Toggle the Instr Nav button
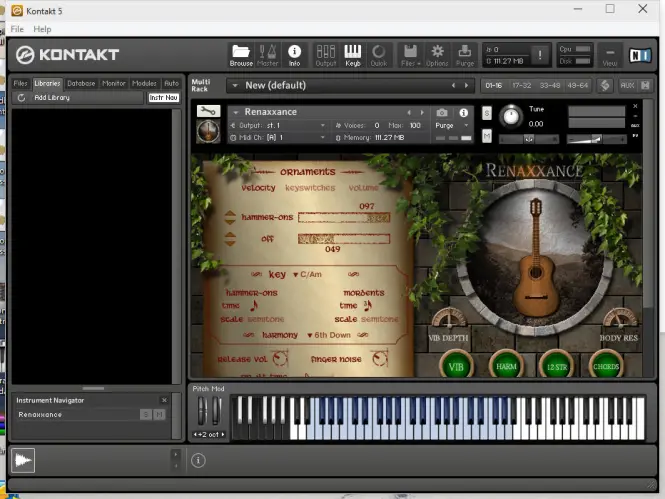This screenshot has width=665, height=499. 163,98
